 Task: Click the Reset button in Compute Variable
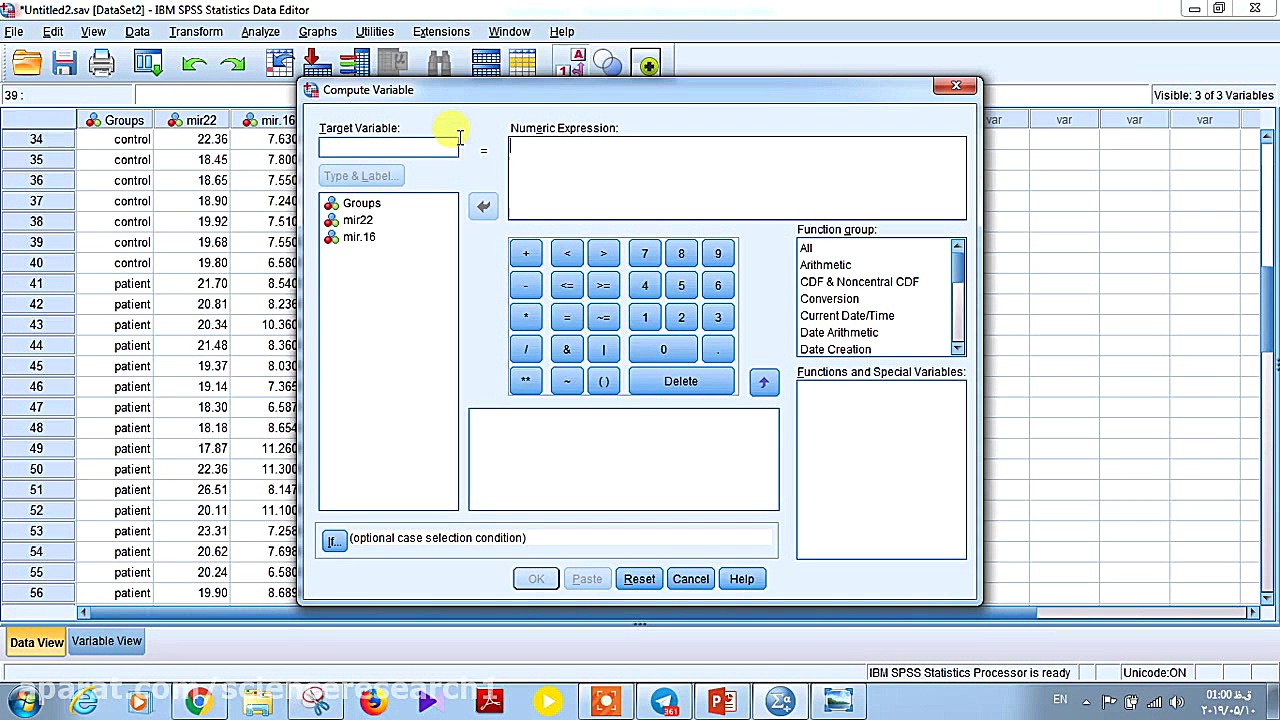pos(640,579)
